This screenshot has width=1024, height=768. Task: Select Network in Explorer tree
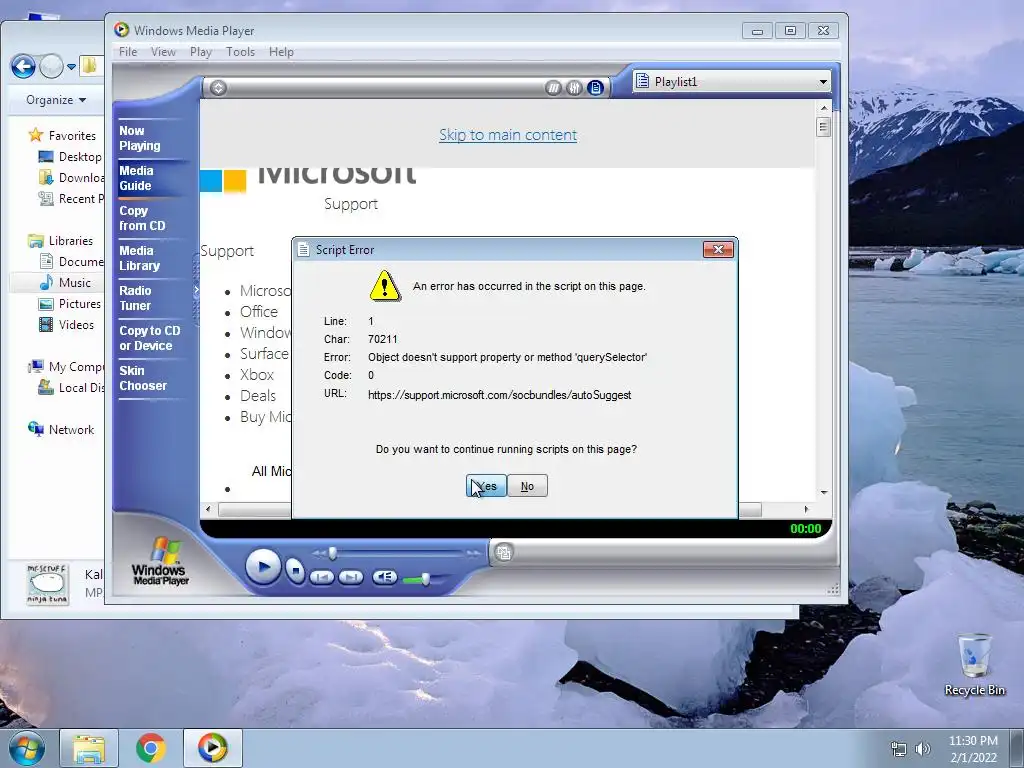coord(61,430)
